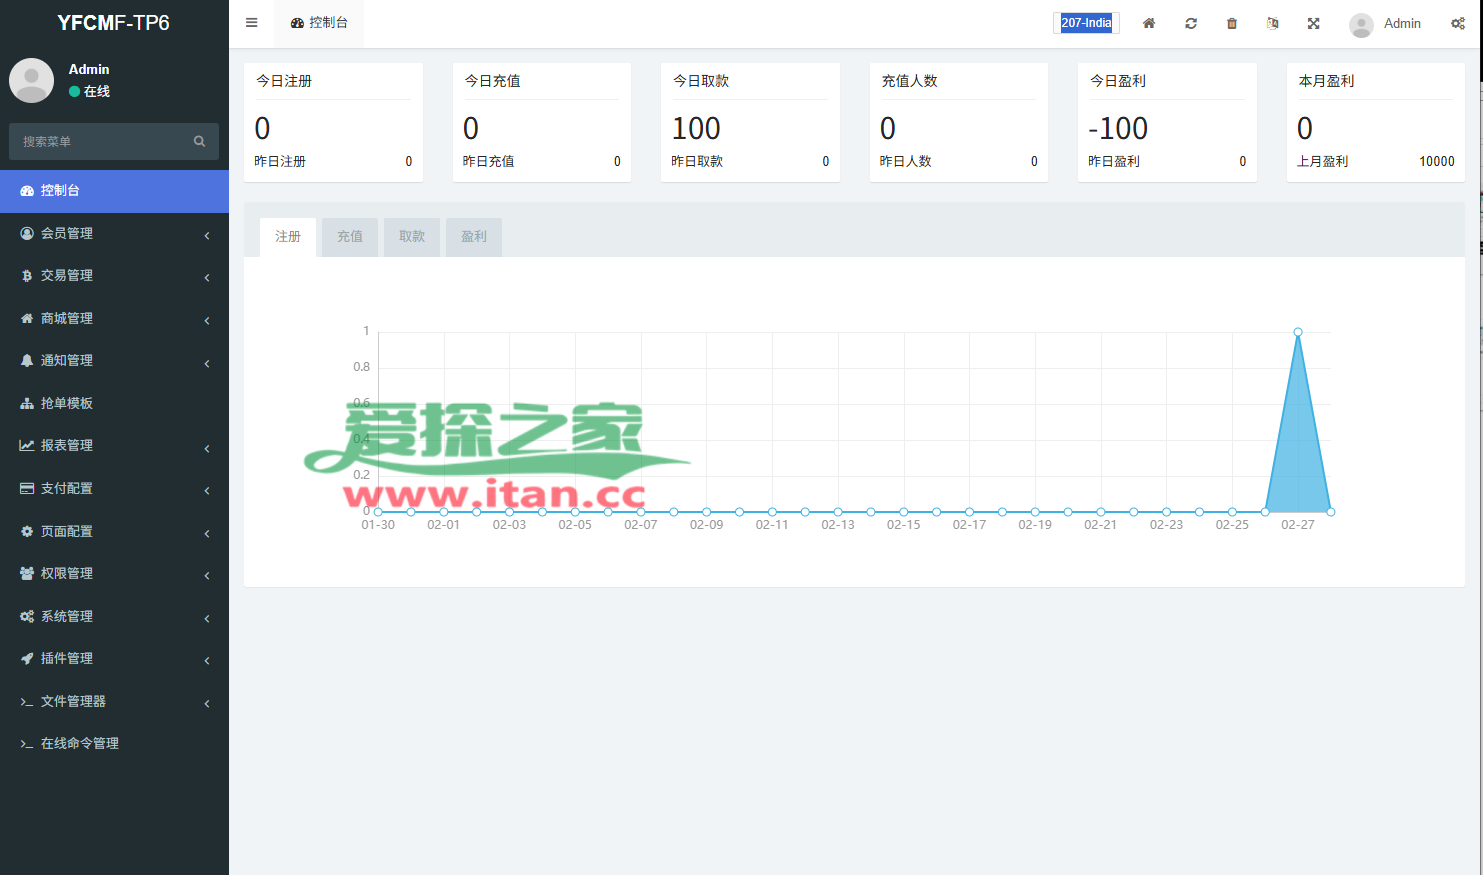Toggle fullscreen with the expand icon

pyautogui.click(x=1314, y=24)
